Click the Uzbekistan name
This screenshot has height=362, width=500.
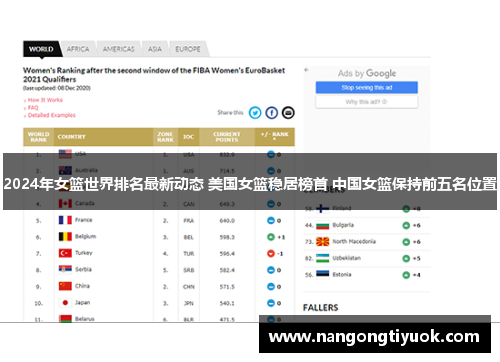point(347,258)
